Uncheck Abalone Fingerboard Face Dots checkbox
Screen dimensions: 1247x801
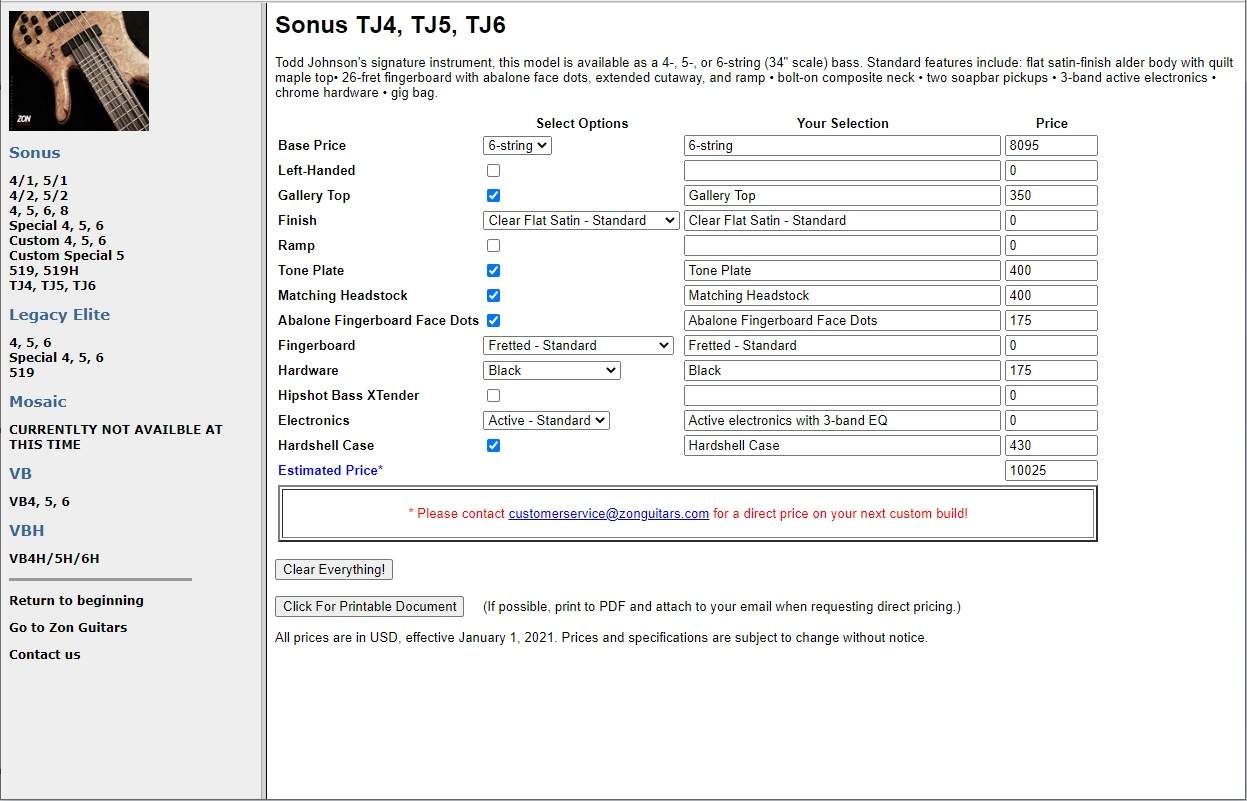point(493,321)
